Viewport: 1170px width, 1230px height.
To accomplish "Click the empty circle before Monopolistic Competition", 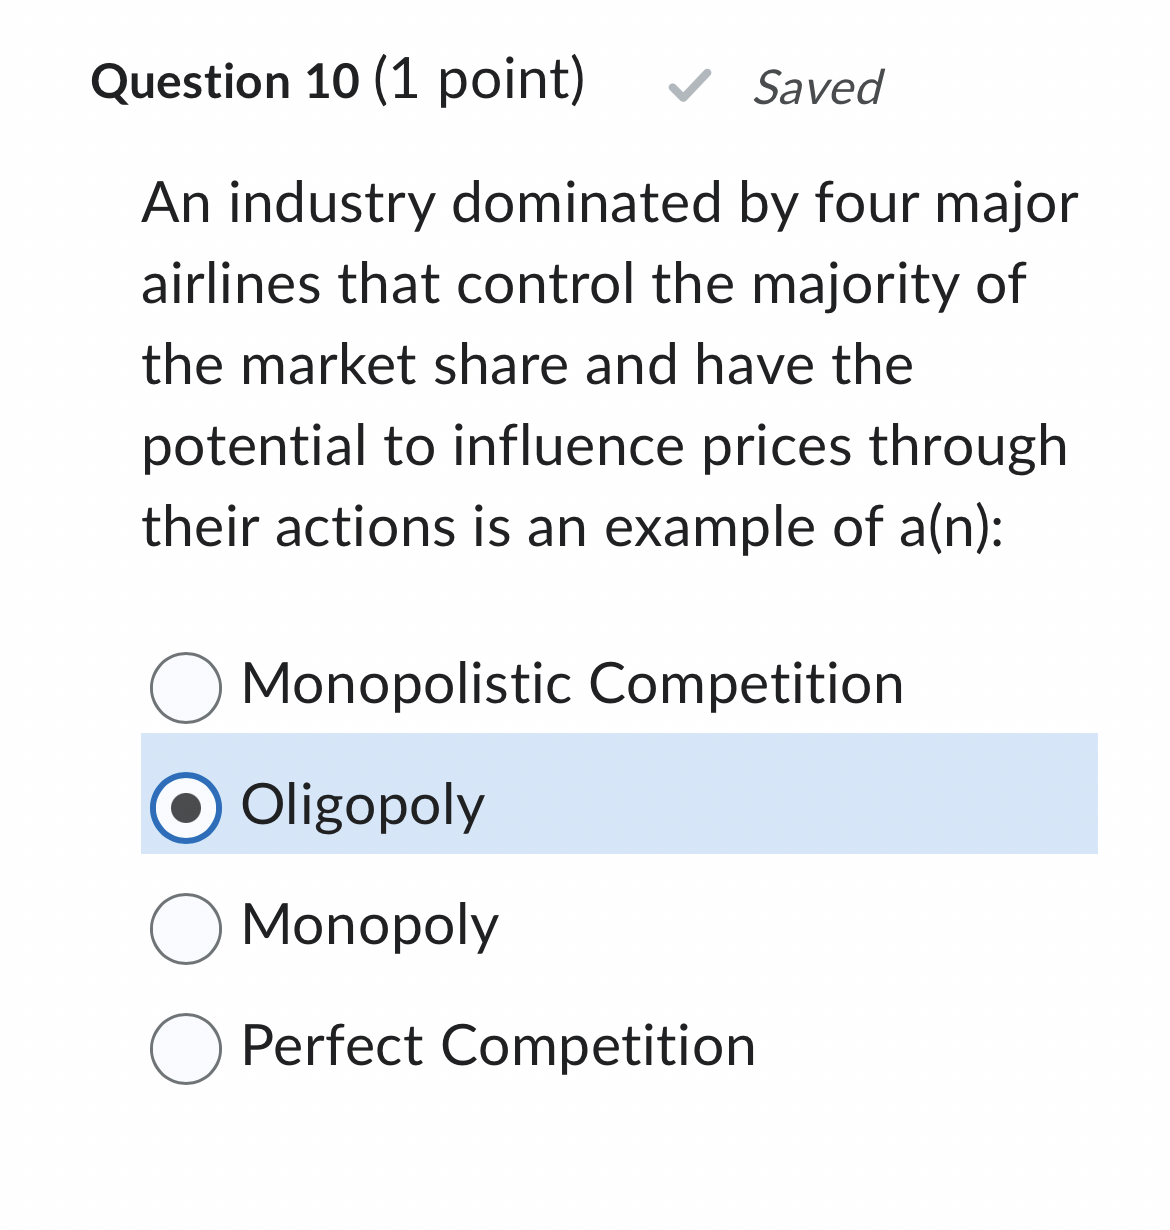I will click(x=186, y=685).
